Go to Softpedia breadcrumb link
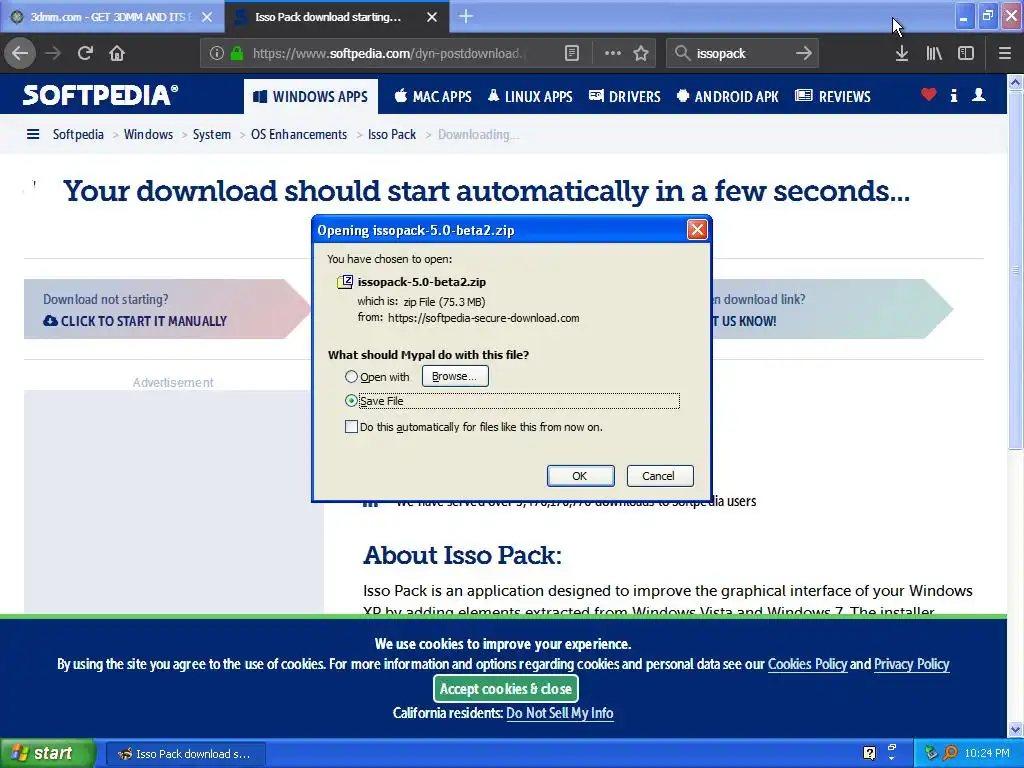Viewport: 1024px width, 768px height. [x=78, y=135]
